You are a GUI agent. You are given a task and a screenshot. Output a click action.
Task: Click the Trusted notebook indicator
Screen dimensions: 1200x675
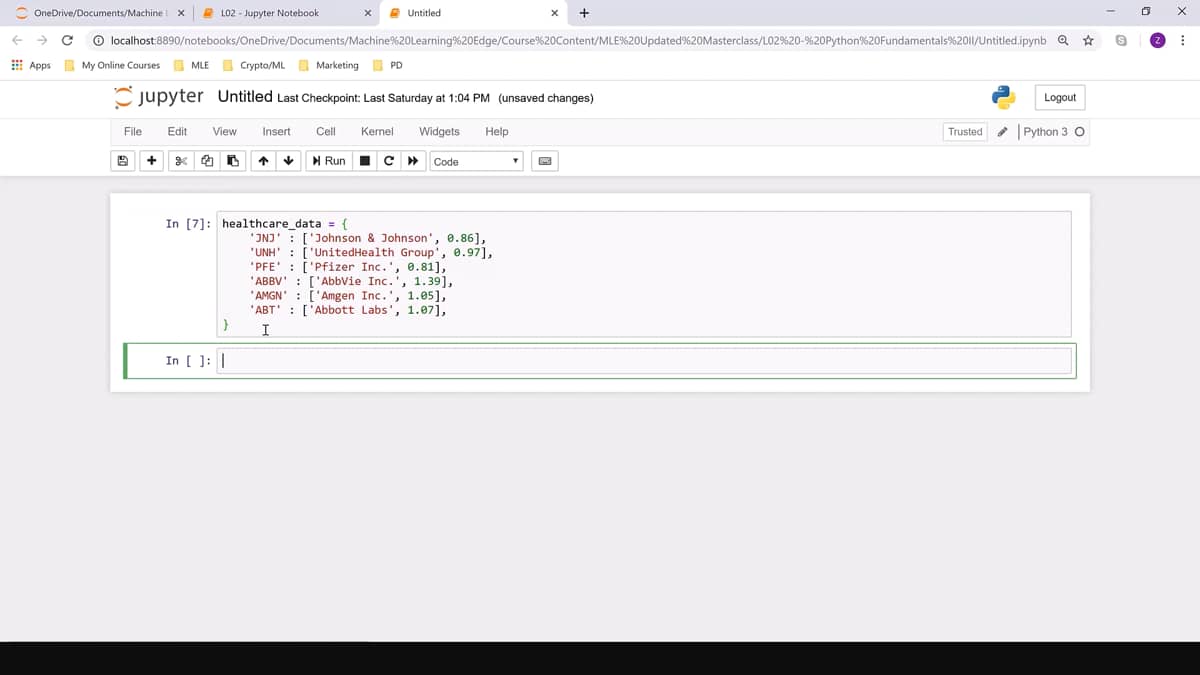(x=965, y=132)
